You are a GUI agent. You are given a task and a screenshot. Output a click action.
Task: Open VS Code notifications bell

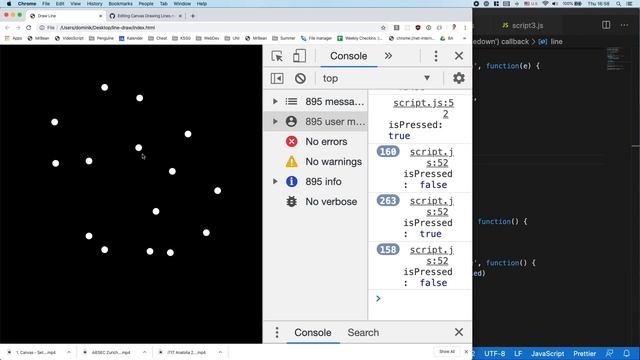(x=627, y=353)
